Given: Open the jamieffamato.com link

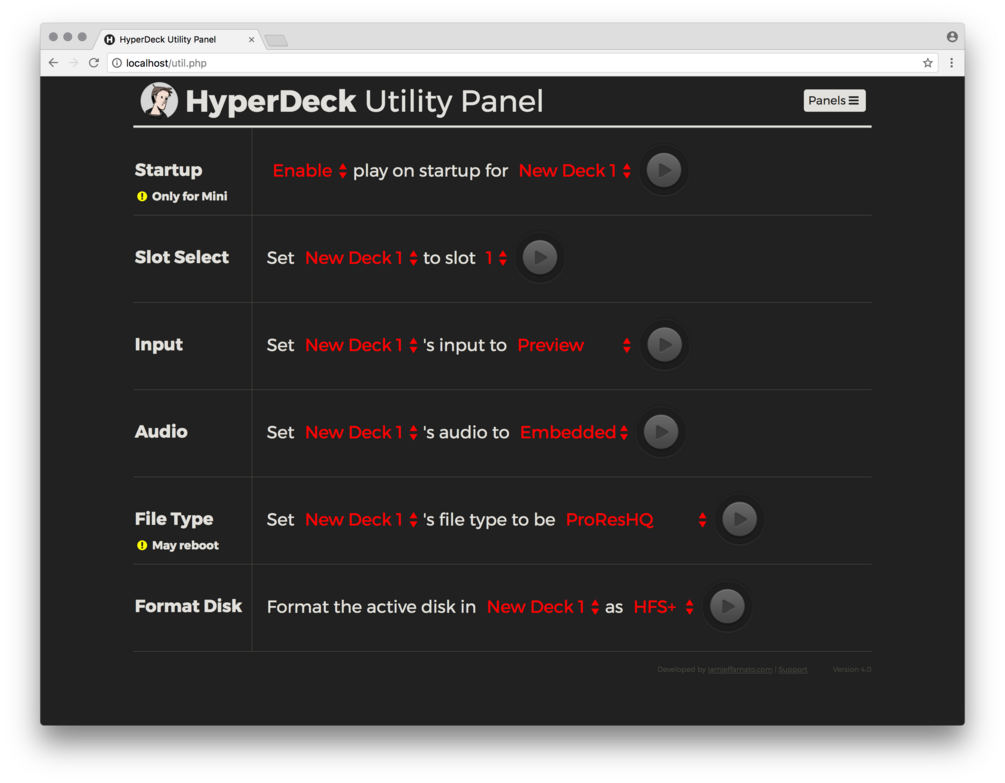Looking at the screenshot, I should click(x=740, y=670).
